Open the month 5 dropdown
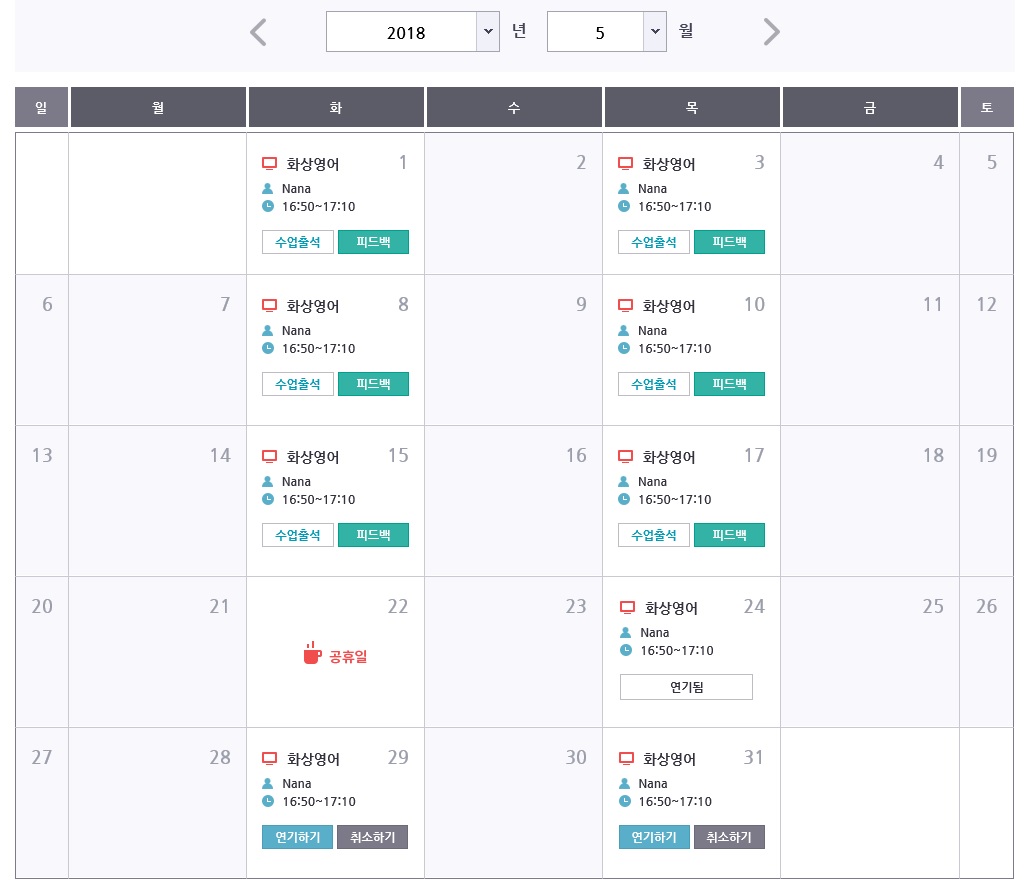Viewport: 1029px width, 885px height. (655, 32)
